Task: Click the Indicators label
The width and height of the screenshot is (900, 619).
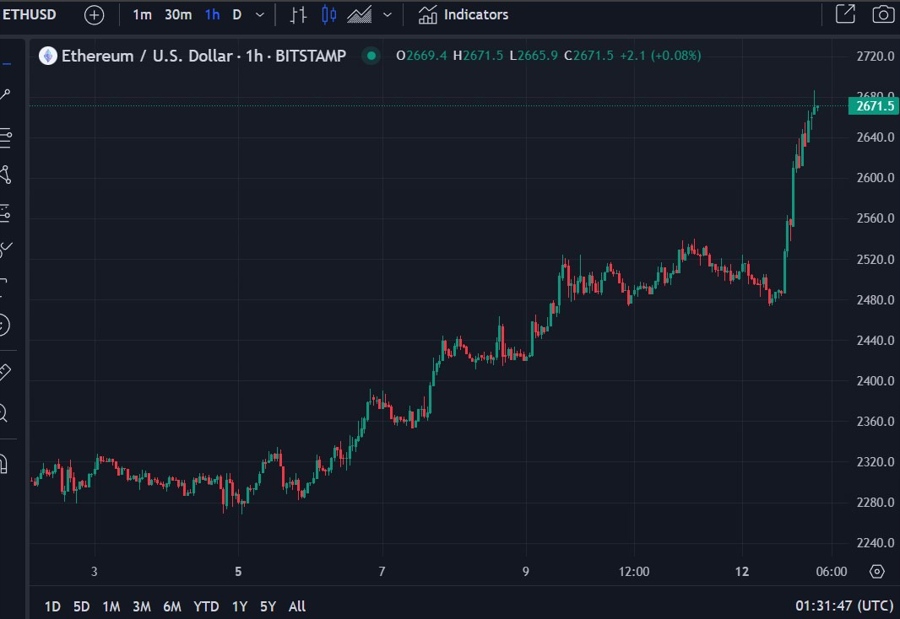Action: coord(476,15)
